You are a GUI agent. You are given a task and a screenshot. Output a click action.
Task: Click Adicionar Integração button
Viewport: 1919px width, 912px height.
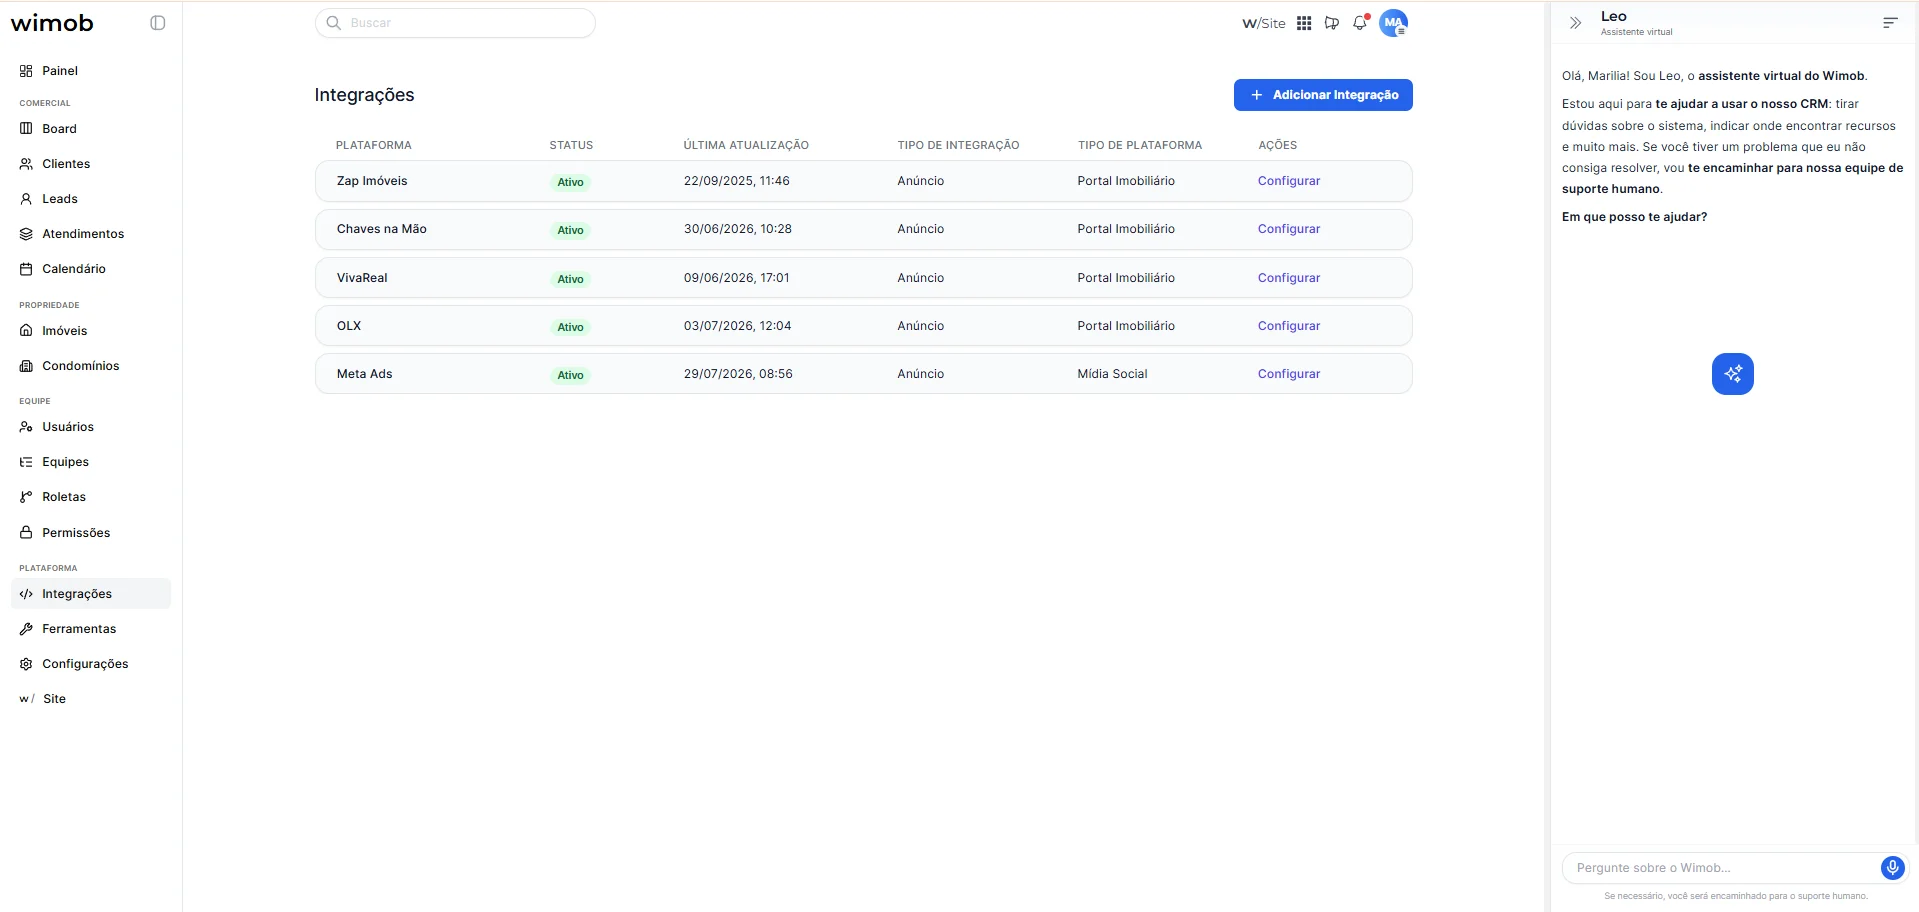(x=1323, y=95)
